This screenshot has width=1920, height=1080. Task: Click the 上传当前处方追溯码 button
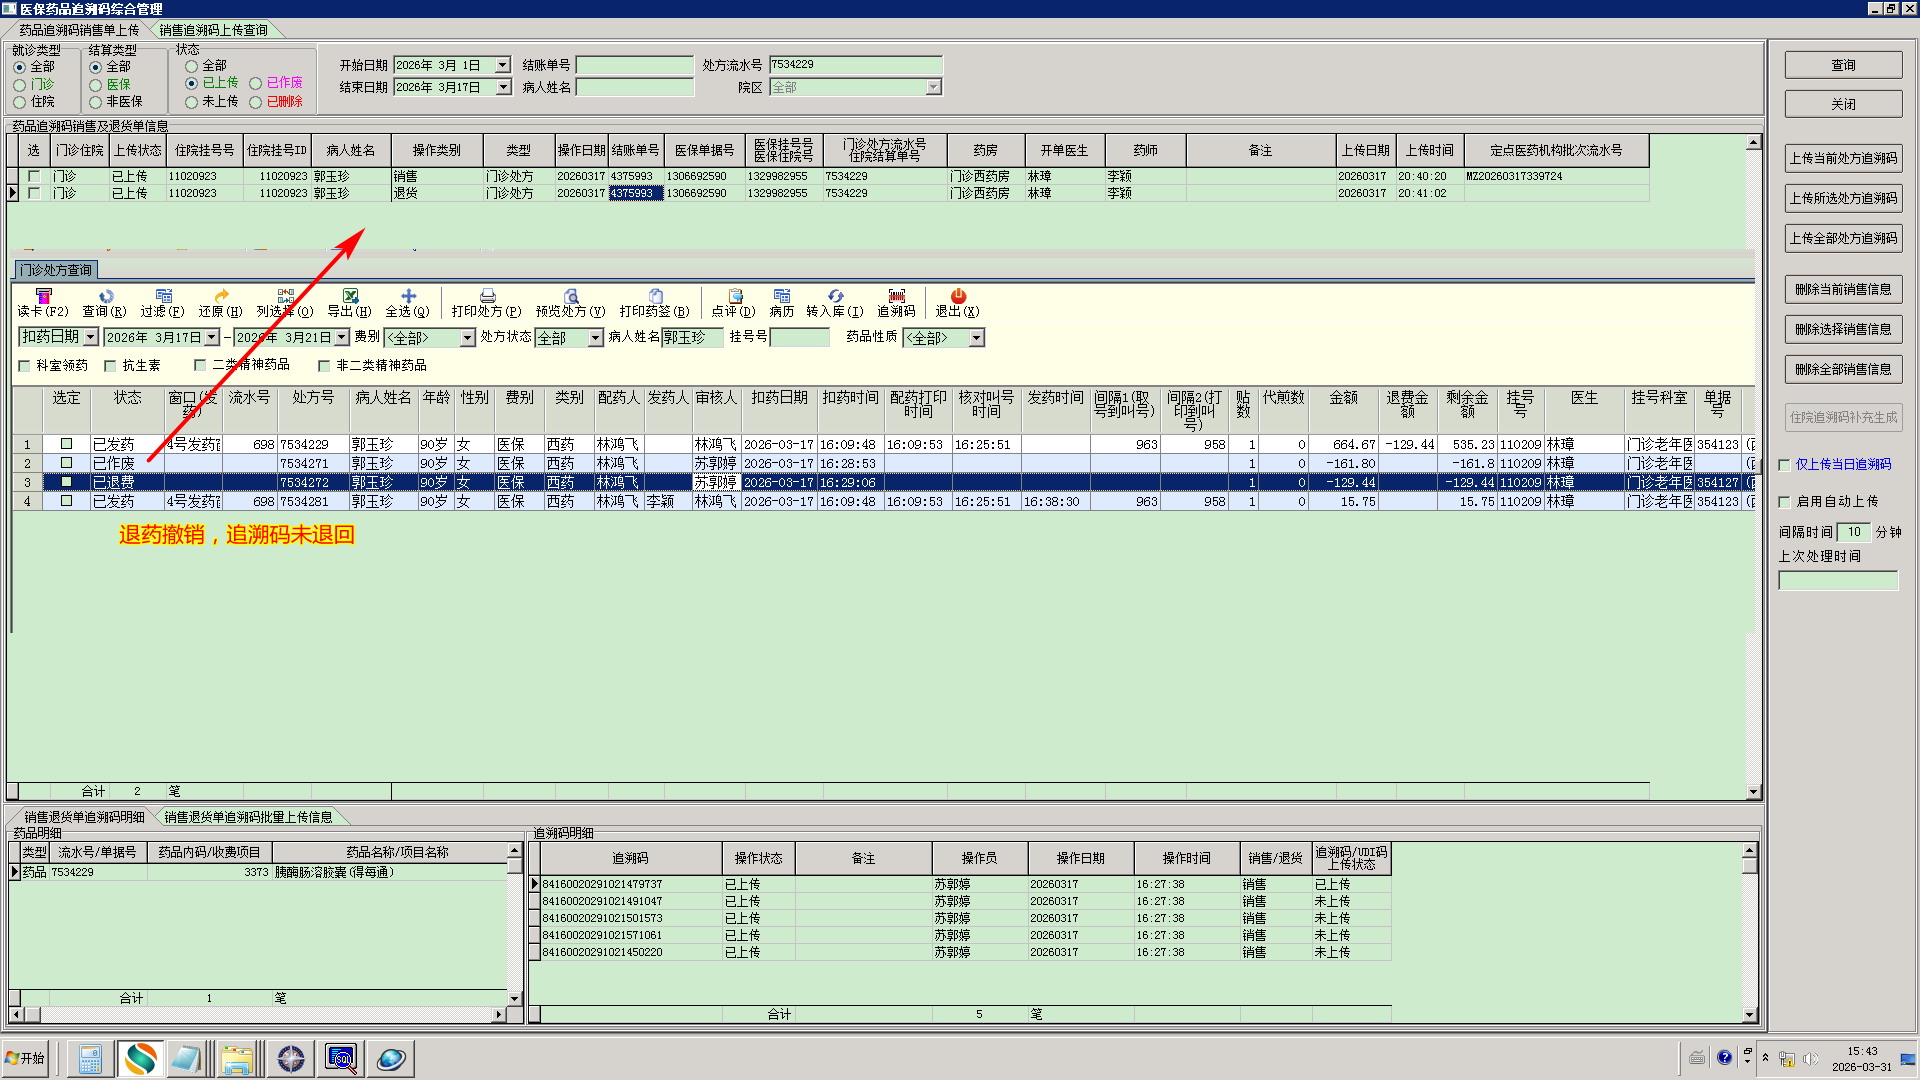(1843, 158)
